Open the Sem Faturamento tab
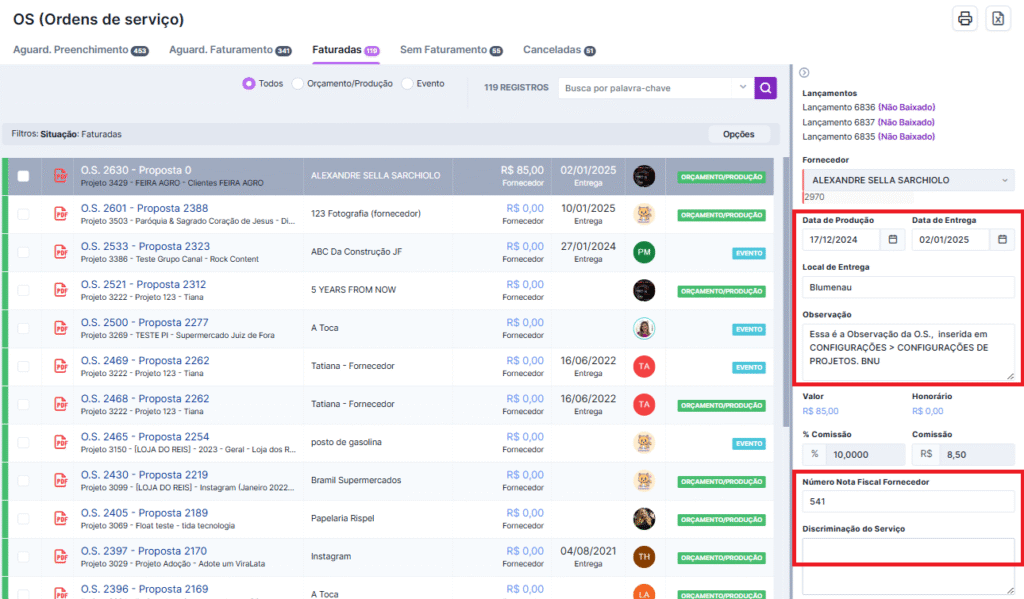The width and height of the screenshot is (1024, 599). (451, 50)
